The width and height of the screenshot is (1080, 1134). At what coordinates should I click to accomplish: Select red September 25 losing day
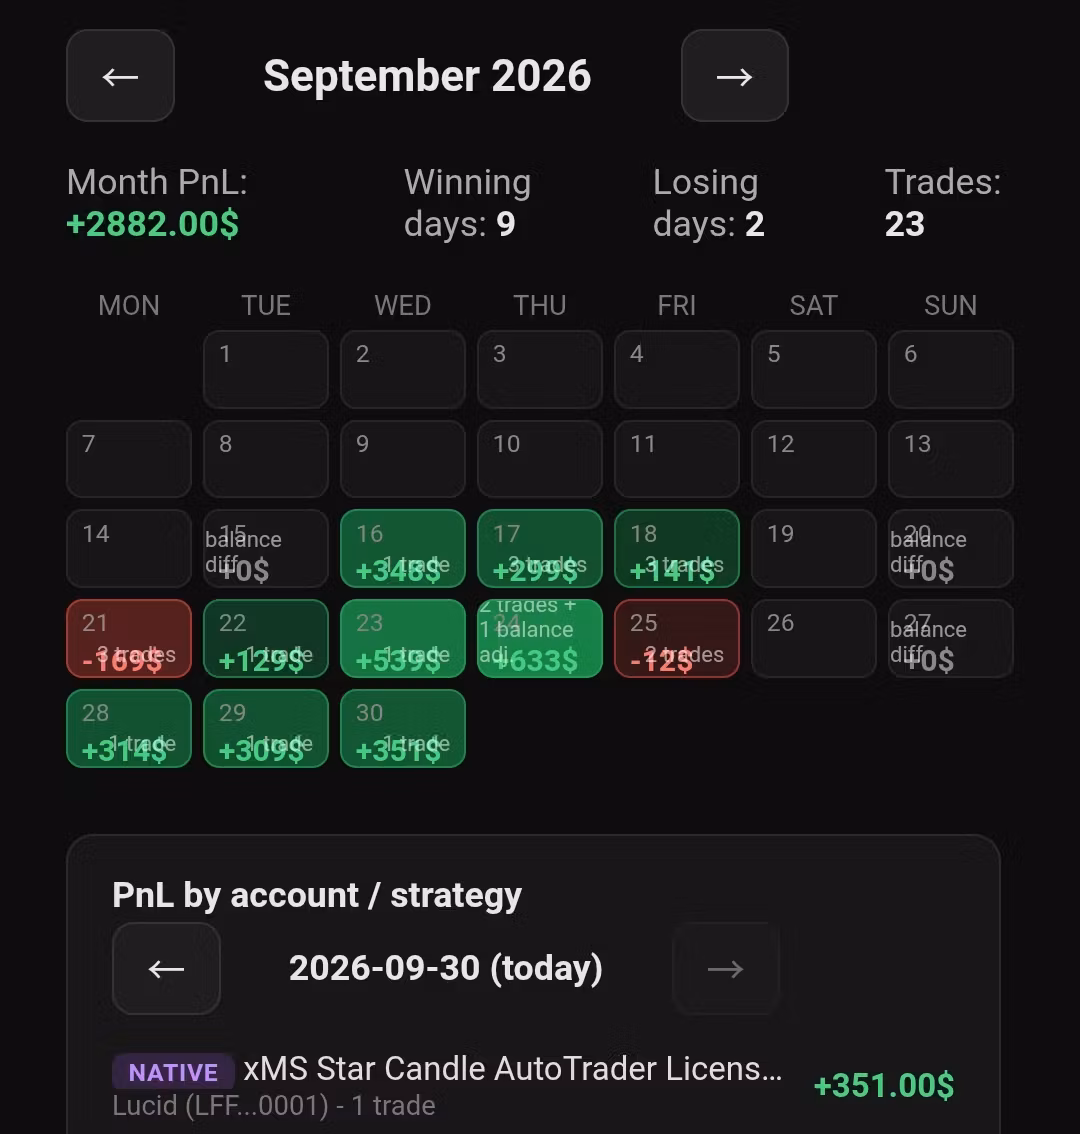coord(677,639)
